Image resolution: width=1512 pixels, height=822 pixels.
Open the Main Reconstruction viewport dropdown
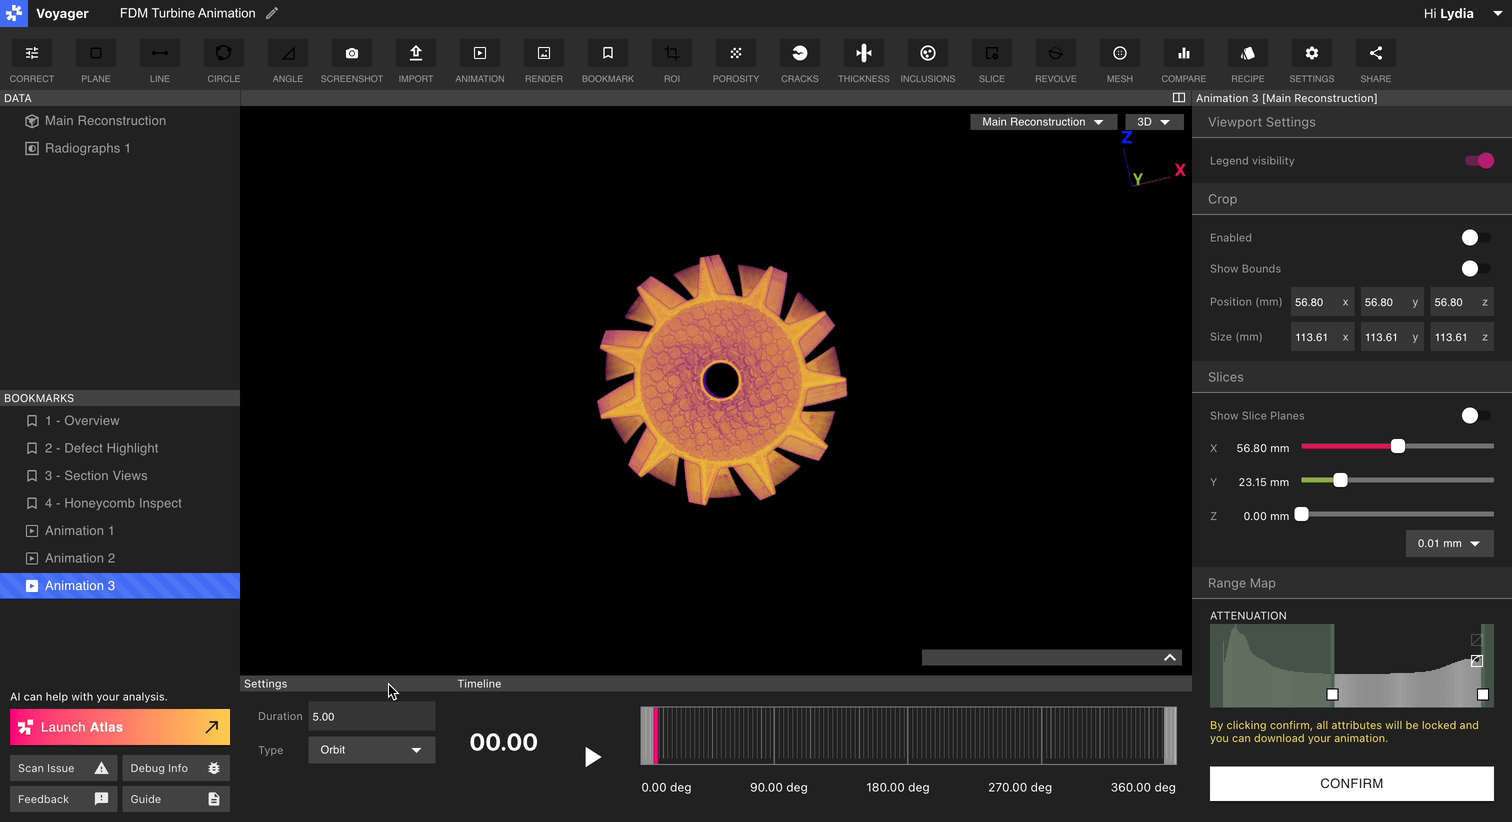click(x=1042, y=122)
